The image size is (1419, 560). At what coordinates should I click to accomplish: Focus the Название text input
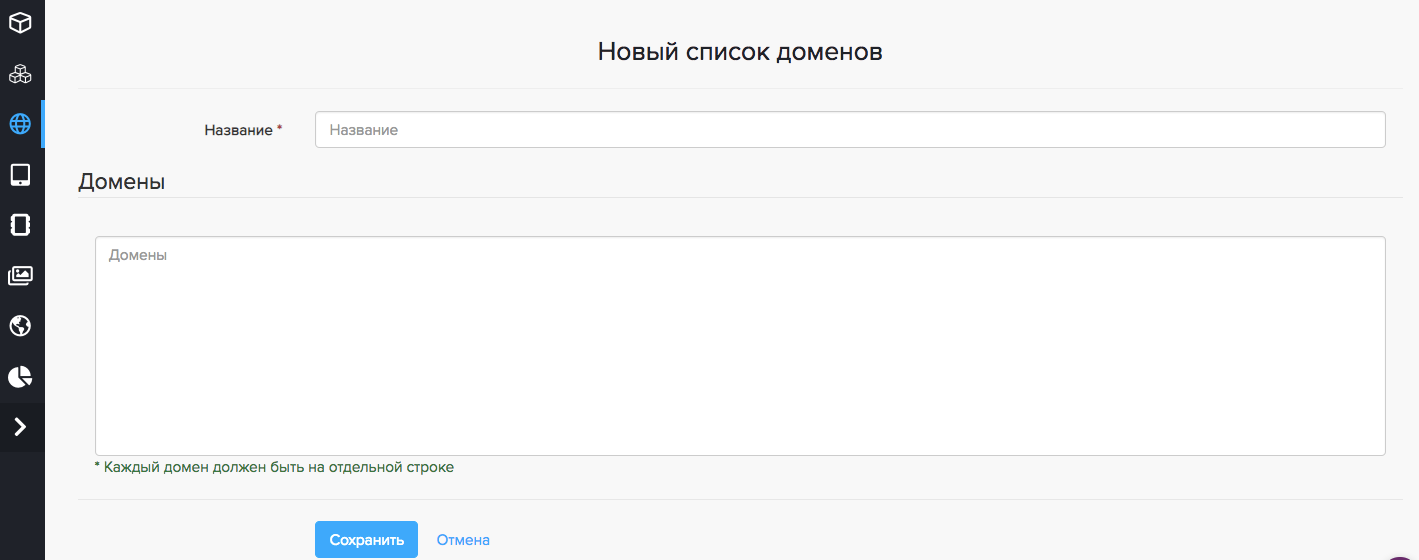click(x=849, y=130)
